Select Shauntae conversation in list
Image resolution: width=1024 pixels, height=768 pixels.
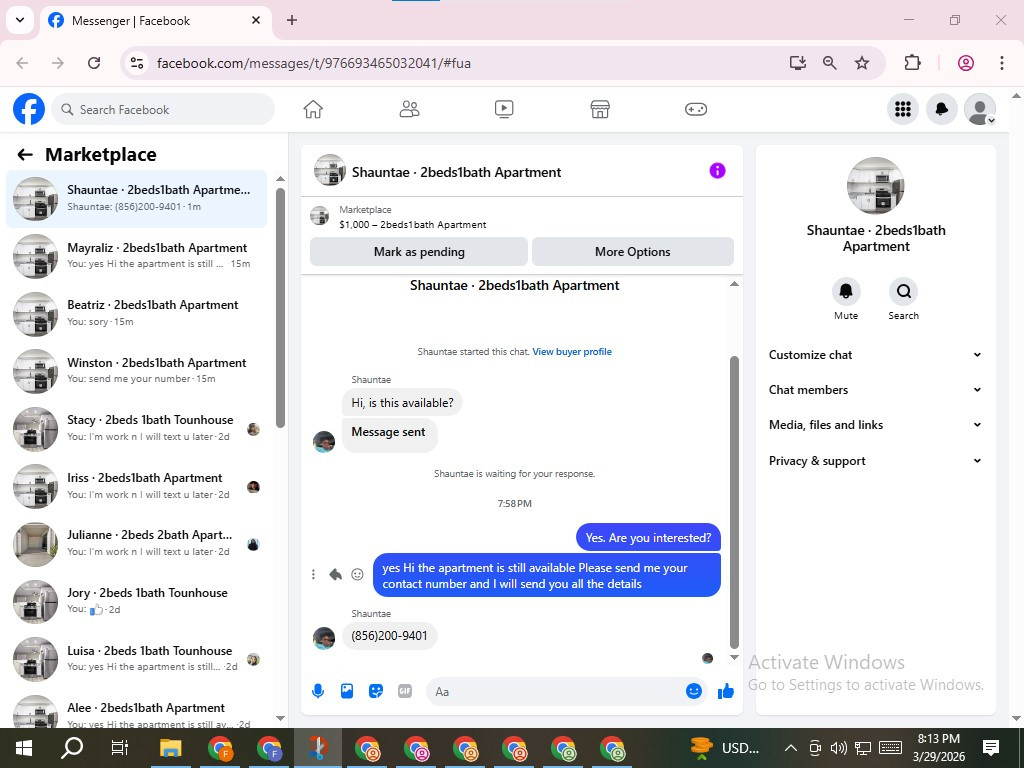(x=137, y=199)
